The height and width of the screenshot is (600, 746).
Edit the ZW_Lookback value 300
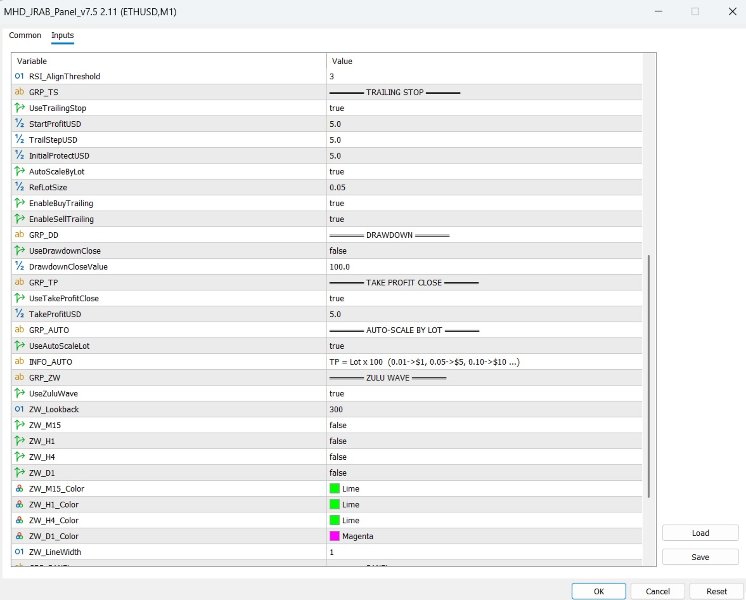pos(484,409)
